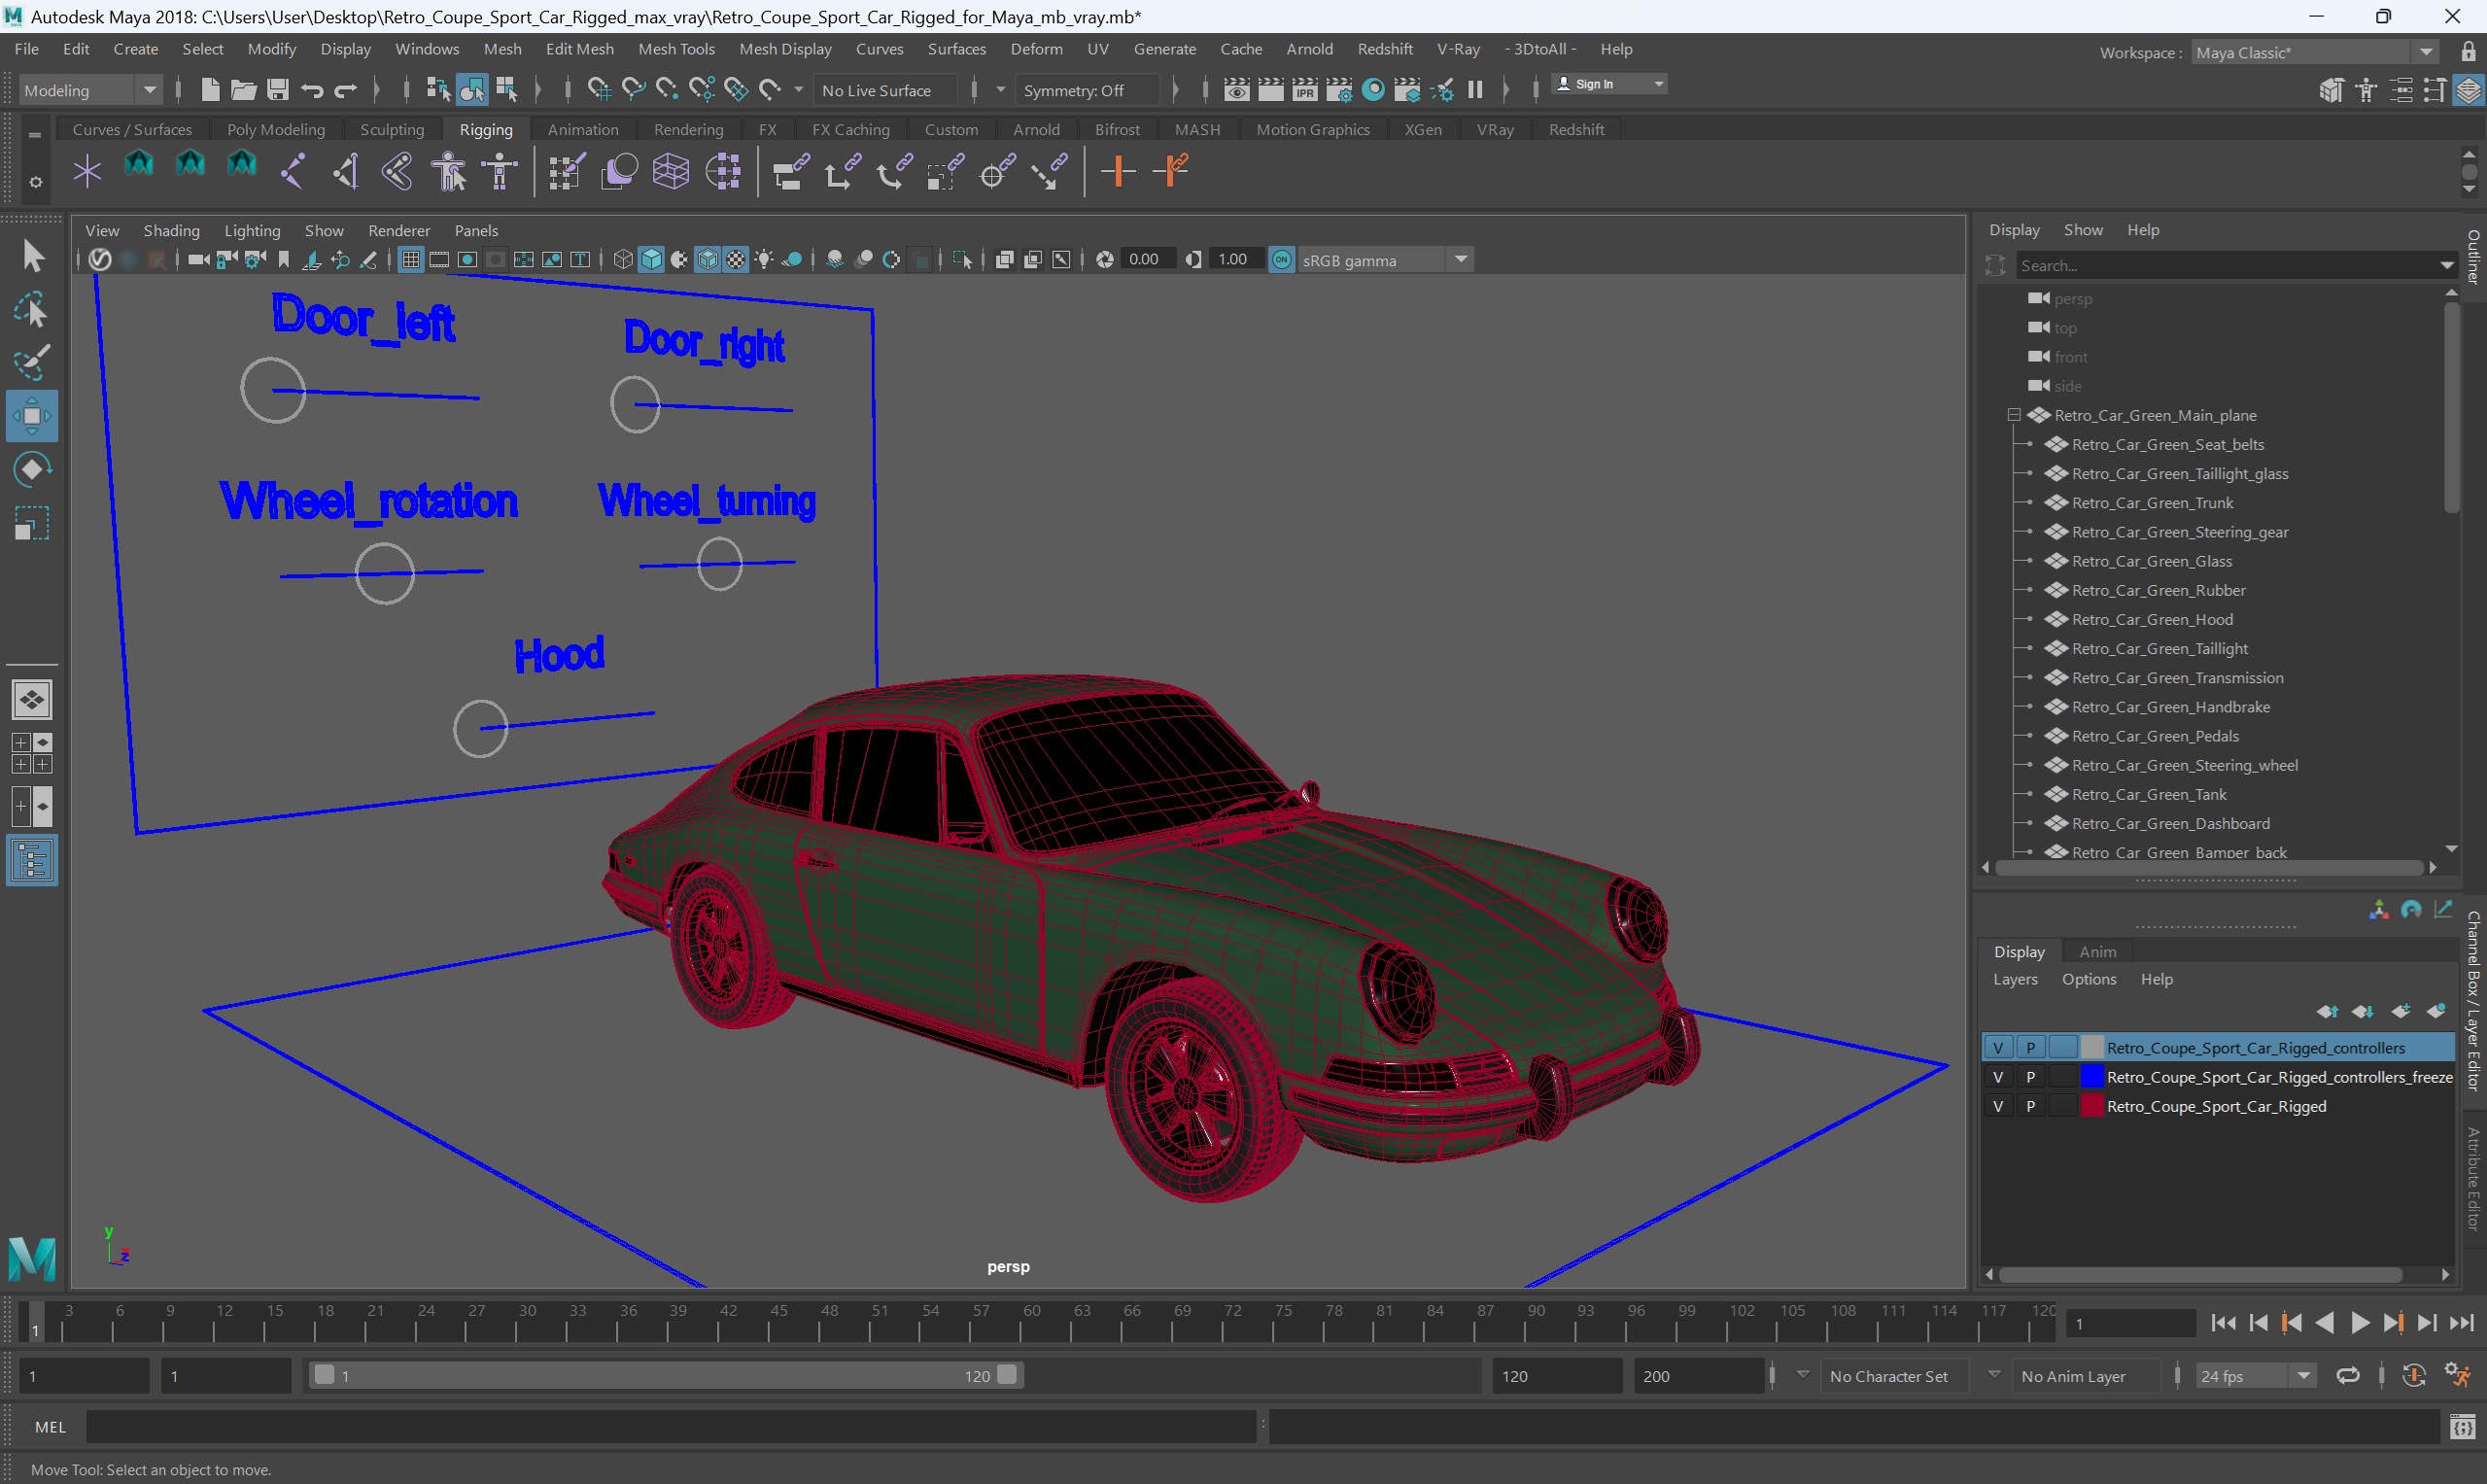Open the Symmetry Off dropdown

point(1088,90)
